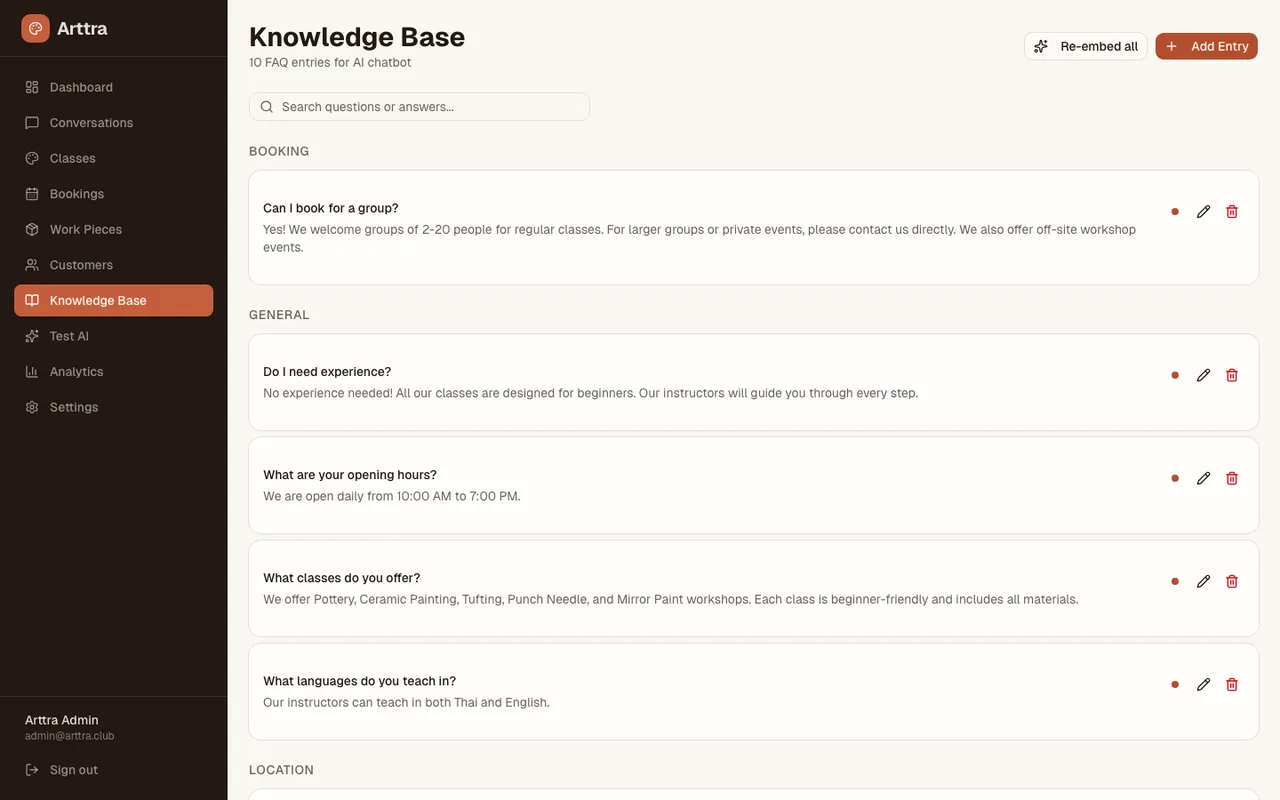Click the BOOKING category heading
The image size is (1280, 800).
(x=279, y=151)
